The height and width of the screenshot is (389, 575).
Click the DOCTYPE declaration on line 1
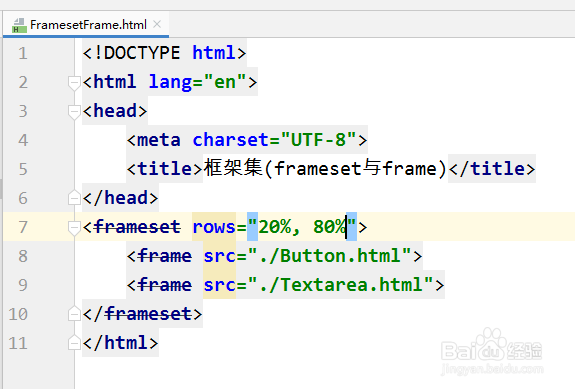(164, 53)
